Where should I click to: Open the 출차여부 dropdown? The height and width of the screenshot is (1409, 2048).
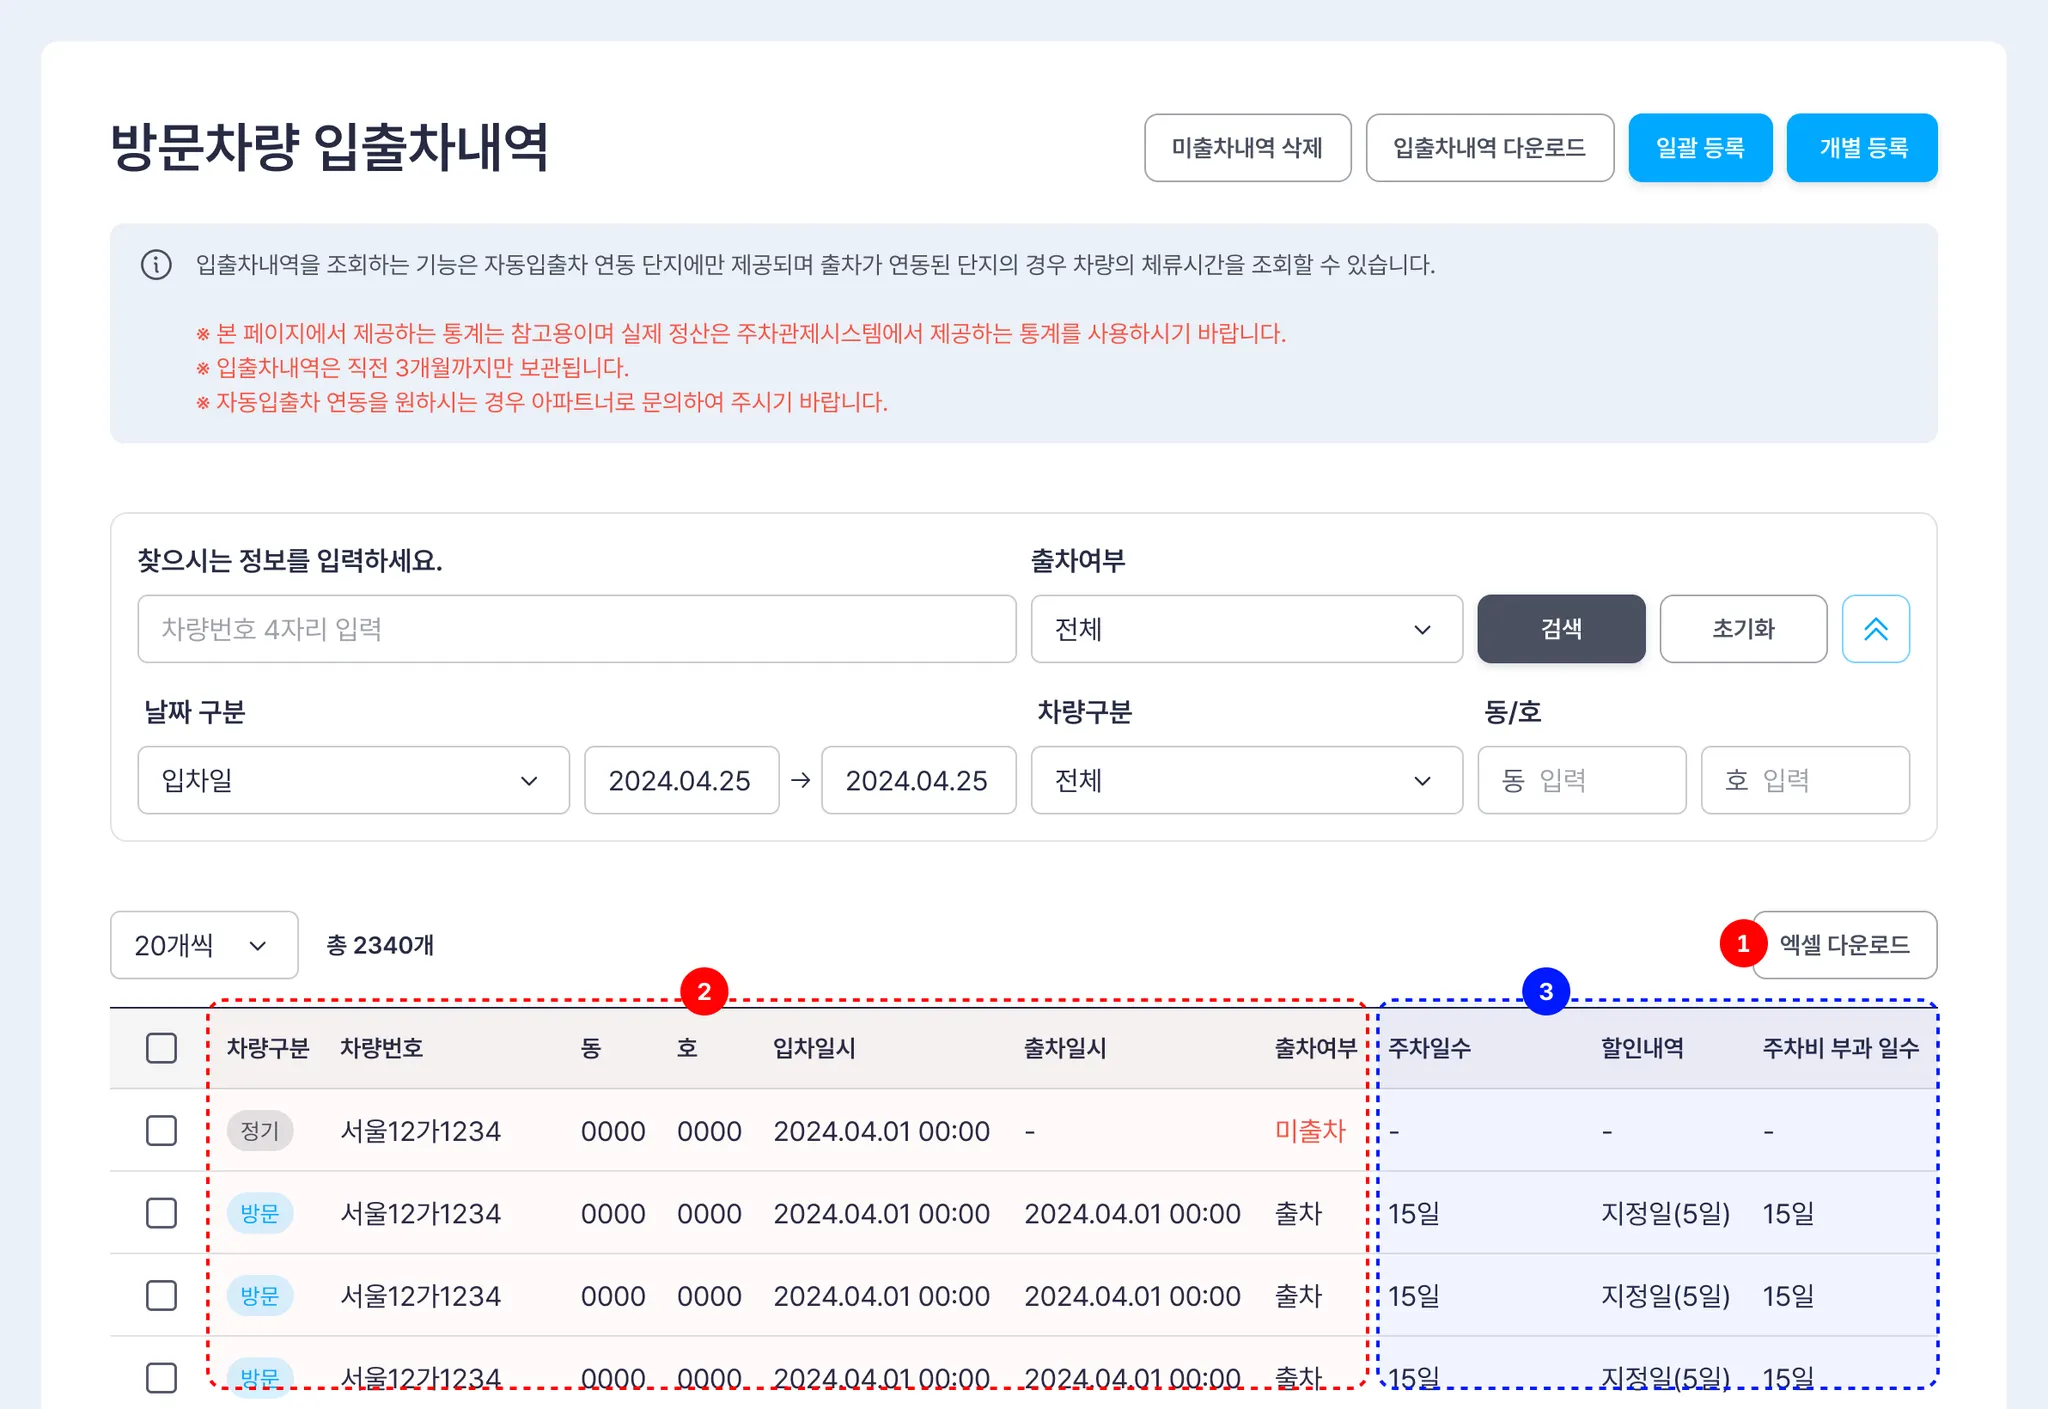coord(1246,629)
